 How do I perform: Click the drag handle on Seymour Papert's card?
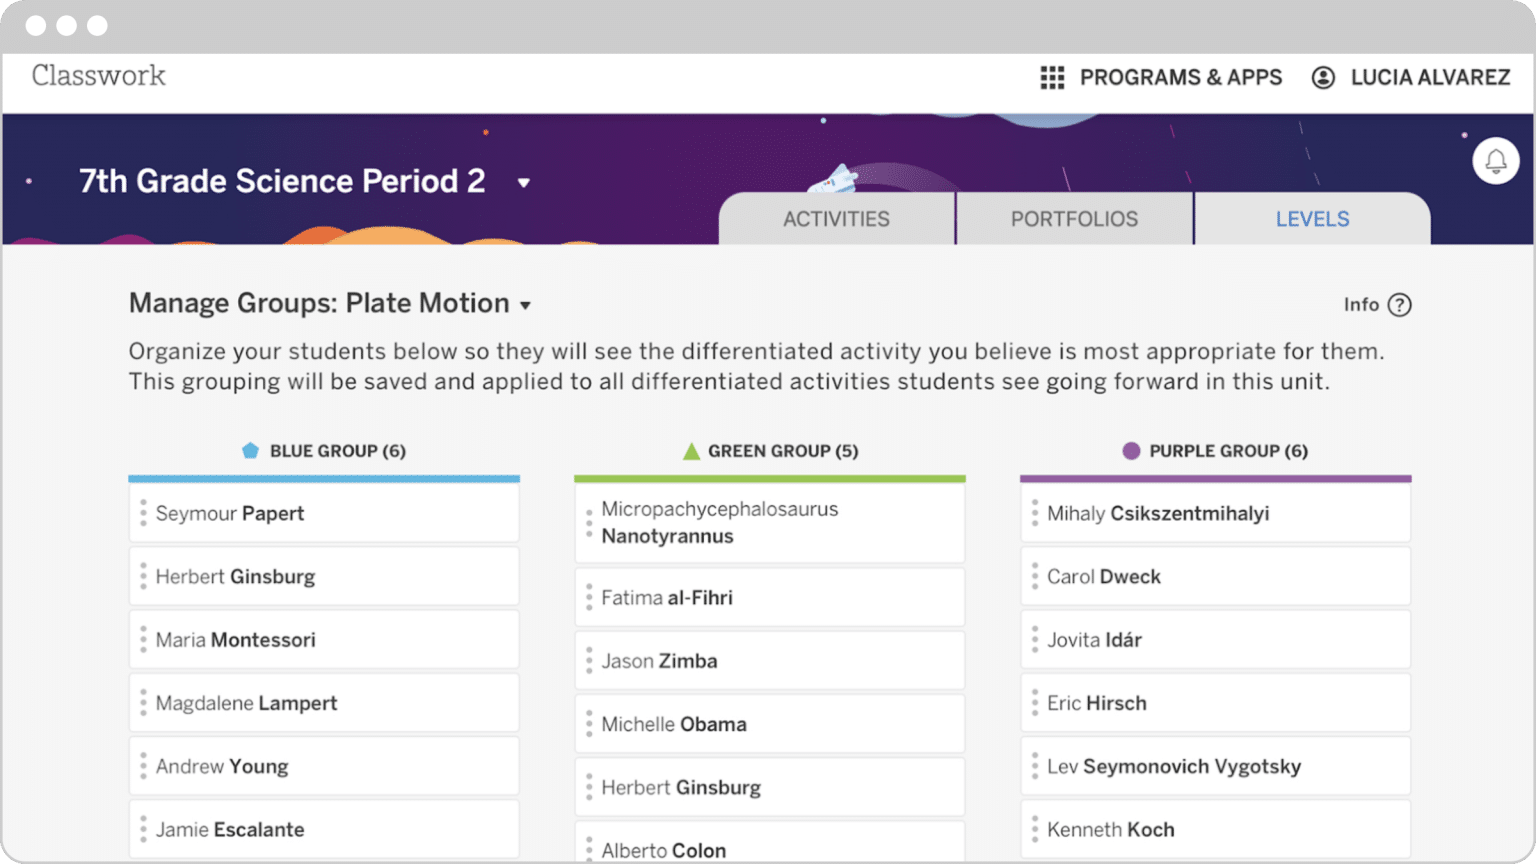pyautogui.click(x=143, y=513)
